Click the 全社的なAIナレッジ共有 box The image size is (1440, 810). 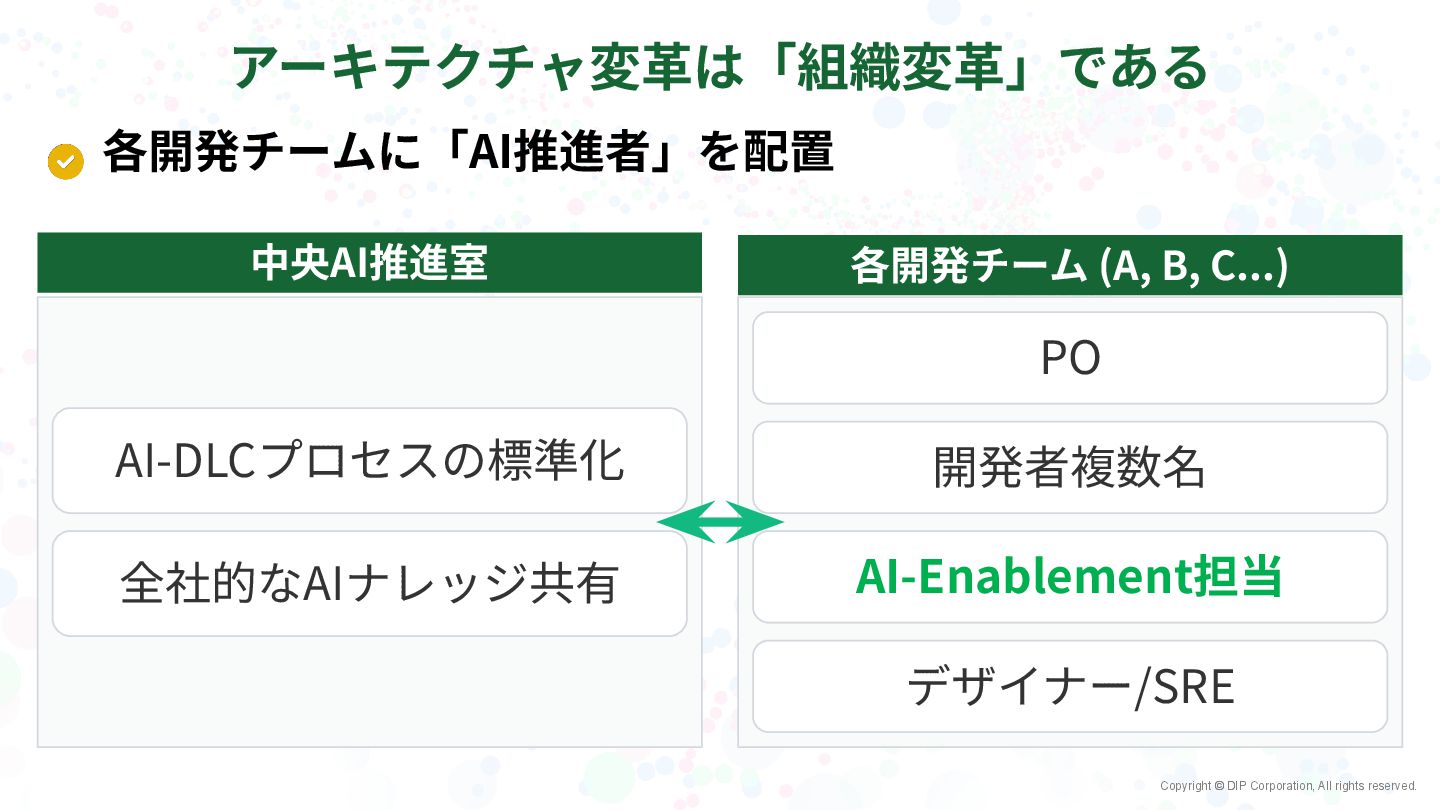pyautogui.click(x=369, y=583)
